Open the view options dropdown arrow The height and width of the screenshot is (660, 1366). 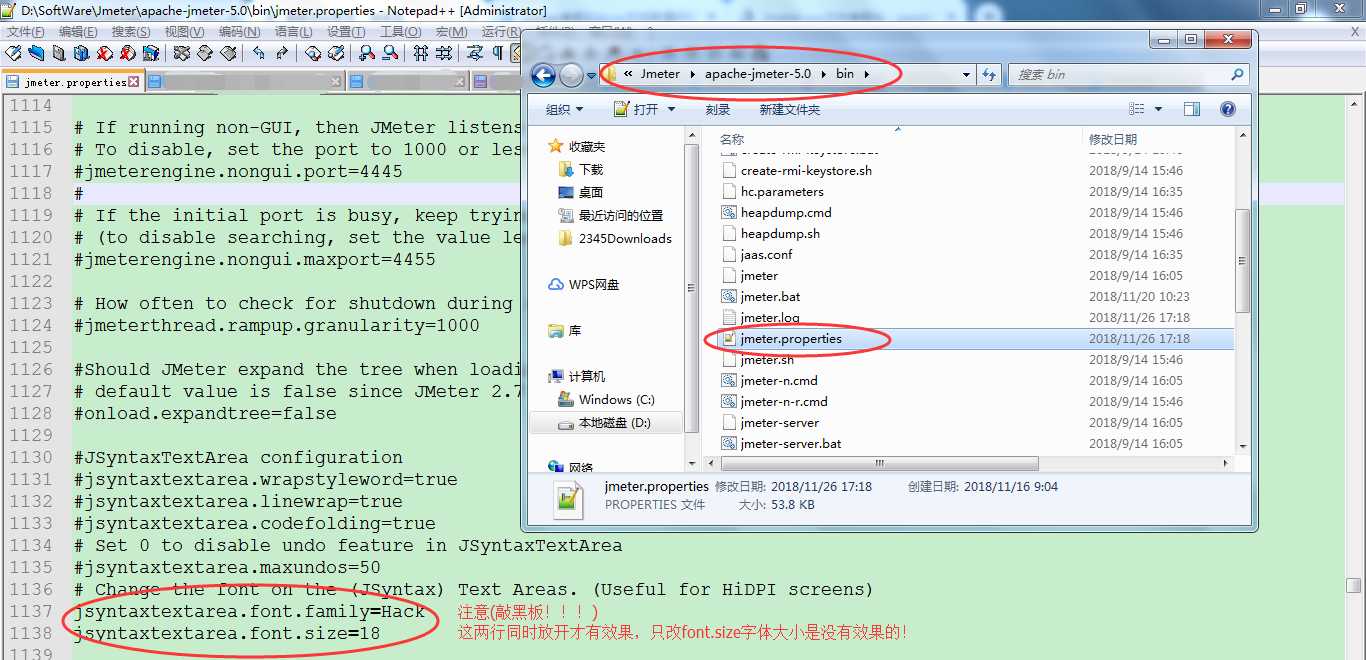pyautogui.click(x=1159, y=109)
